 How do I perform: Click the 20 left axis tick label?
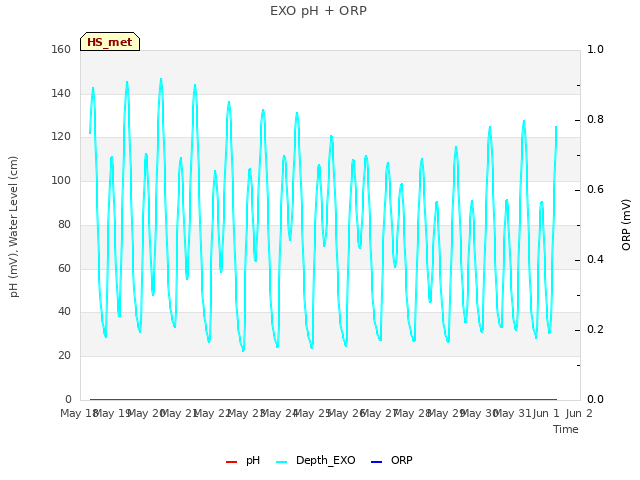pyautogui.click(x=64, y=356)
